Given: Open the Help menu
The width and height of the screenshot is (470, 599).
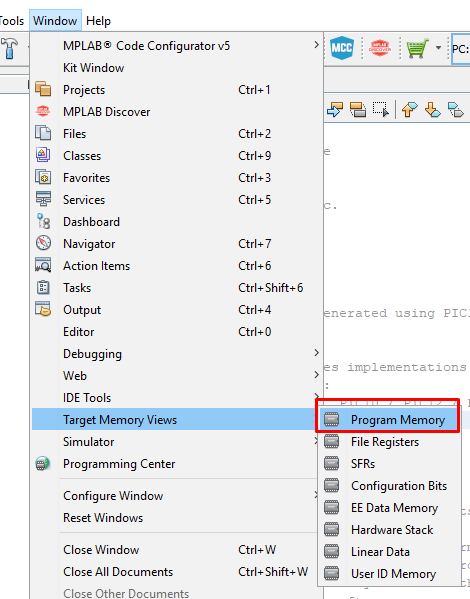Looking at the screenshot, I should [98, 21].
